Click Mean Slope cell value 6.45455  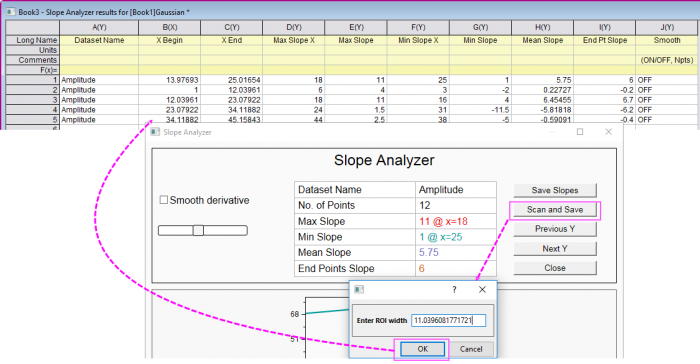(x=542, y=100)
